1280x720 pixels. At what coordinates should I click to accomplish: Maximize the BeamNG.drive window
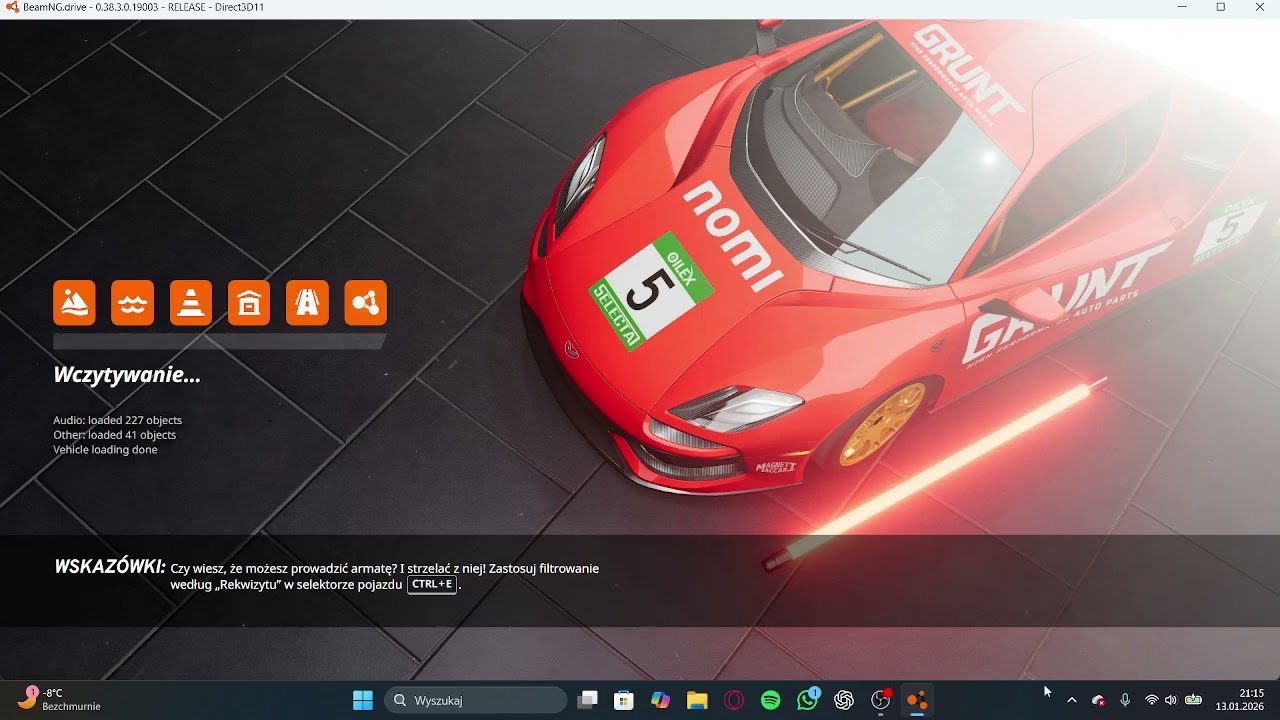[1221, 7]
